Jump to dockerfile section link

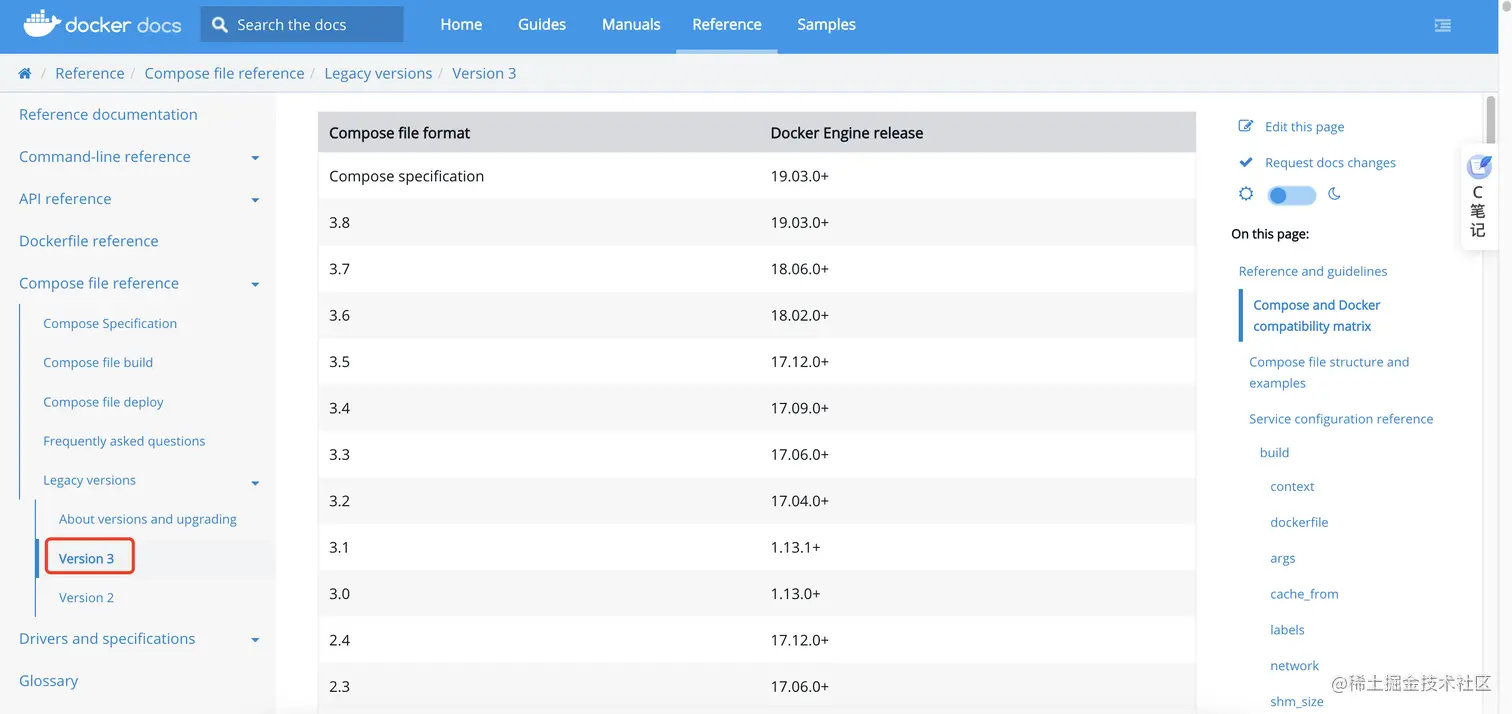coord(1299,522)
